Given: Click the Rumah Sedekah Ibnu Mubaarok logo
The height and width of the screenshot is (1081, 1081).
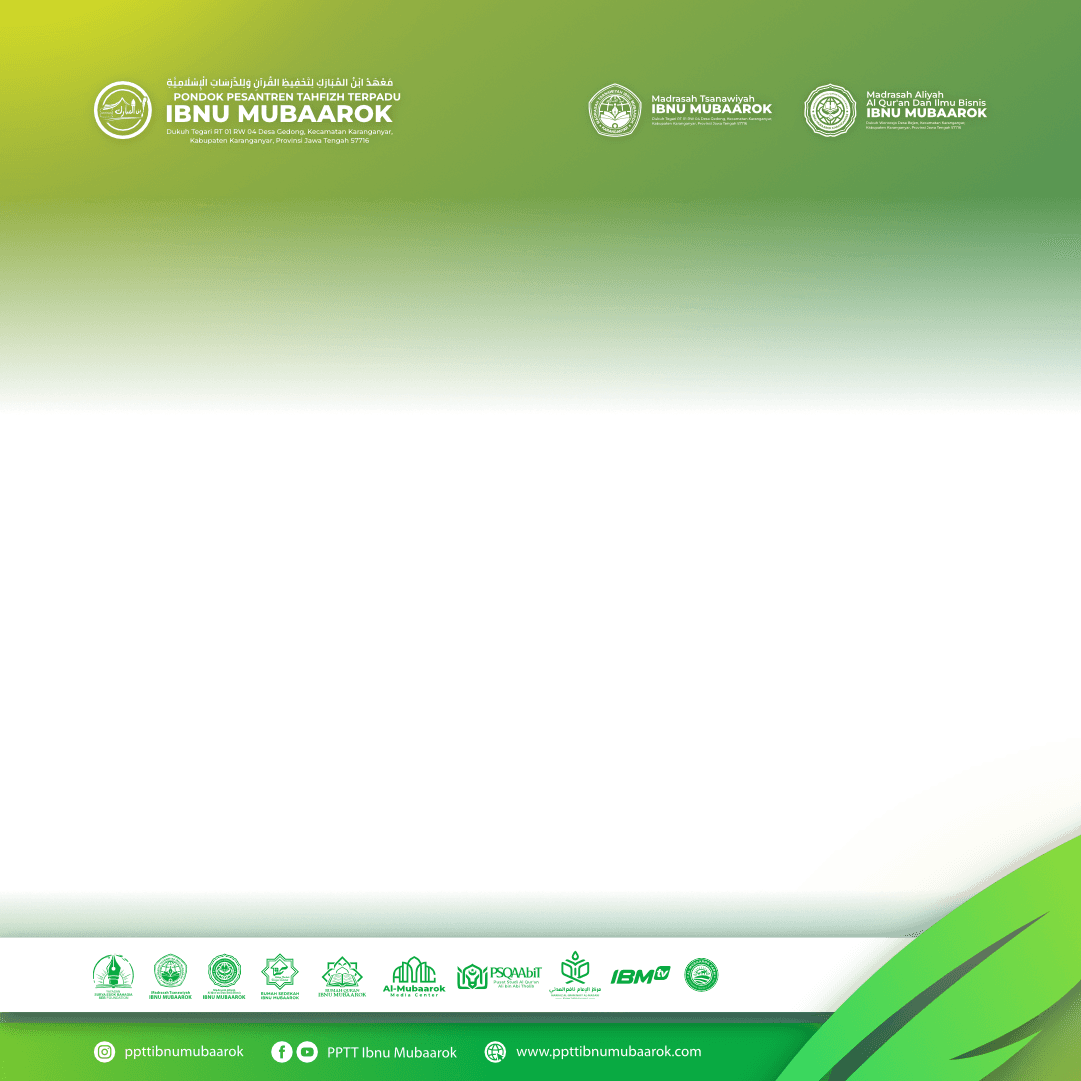Looking at the screenshot, I should click(x=280, y=976).
